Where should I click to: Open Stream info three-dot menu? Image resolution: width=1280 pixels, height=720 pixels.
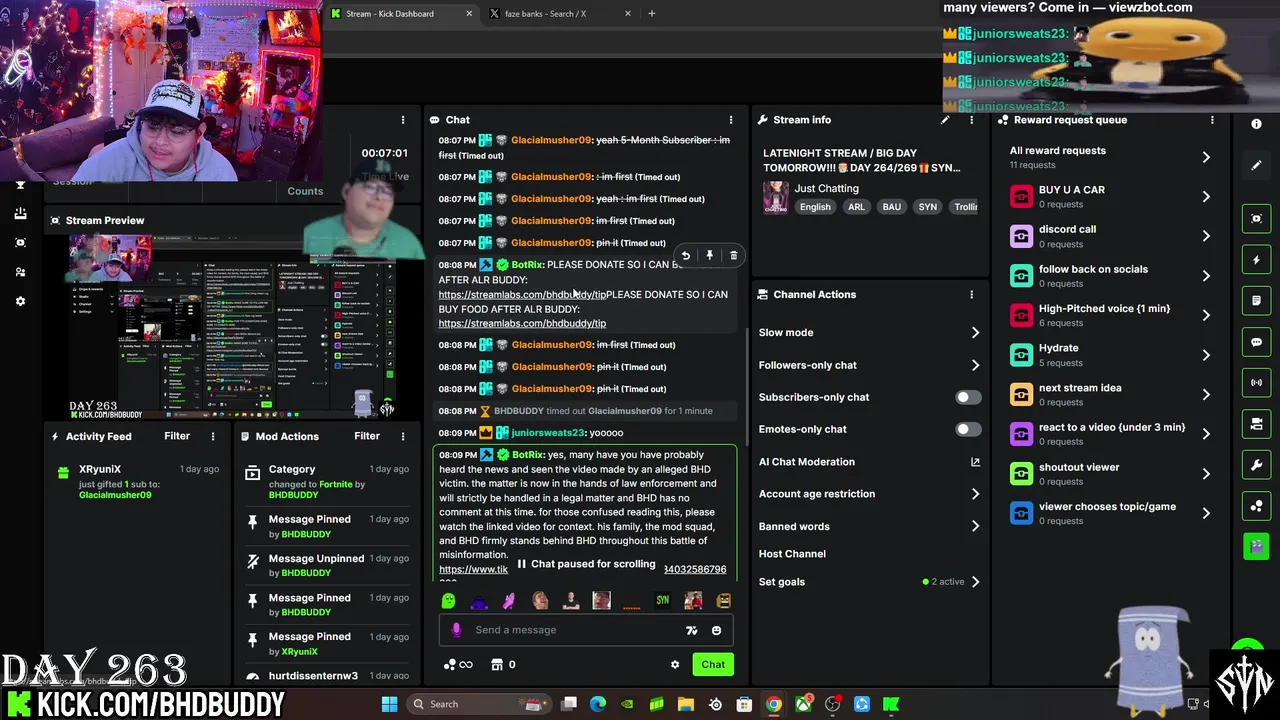pos(971,120)
